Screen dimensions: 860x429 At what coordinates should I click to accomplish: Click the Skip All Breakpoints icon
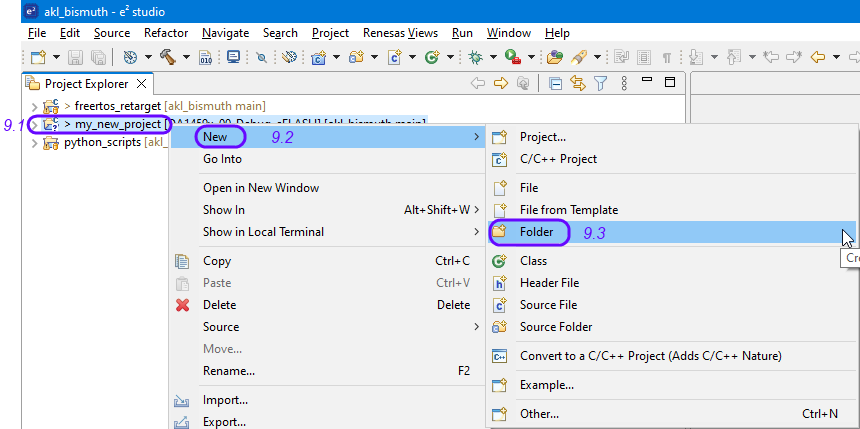click(x=262, y=57)
